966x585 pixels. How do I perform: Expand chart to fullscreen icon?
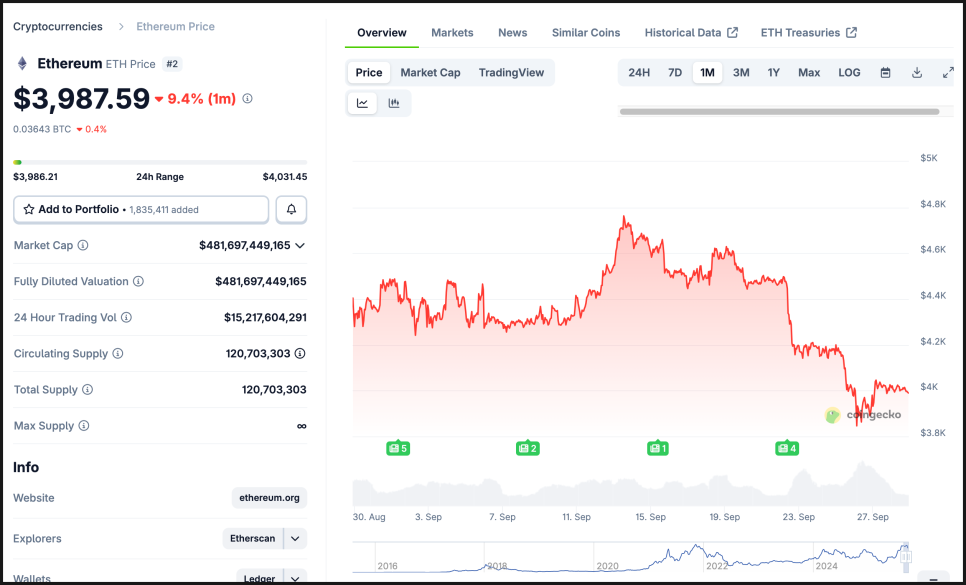[948, 73]
